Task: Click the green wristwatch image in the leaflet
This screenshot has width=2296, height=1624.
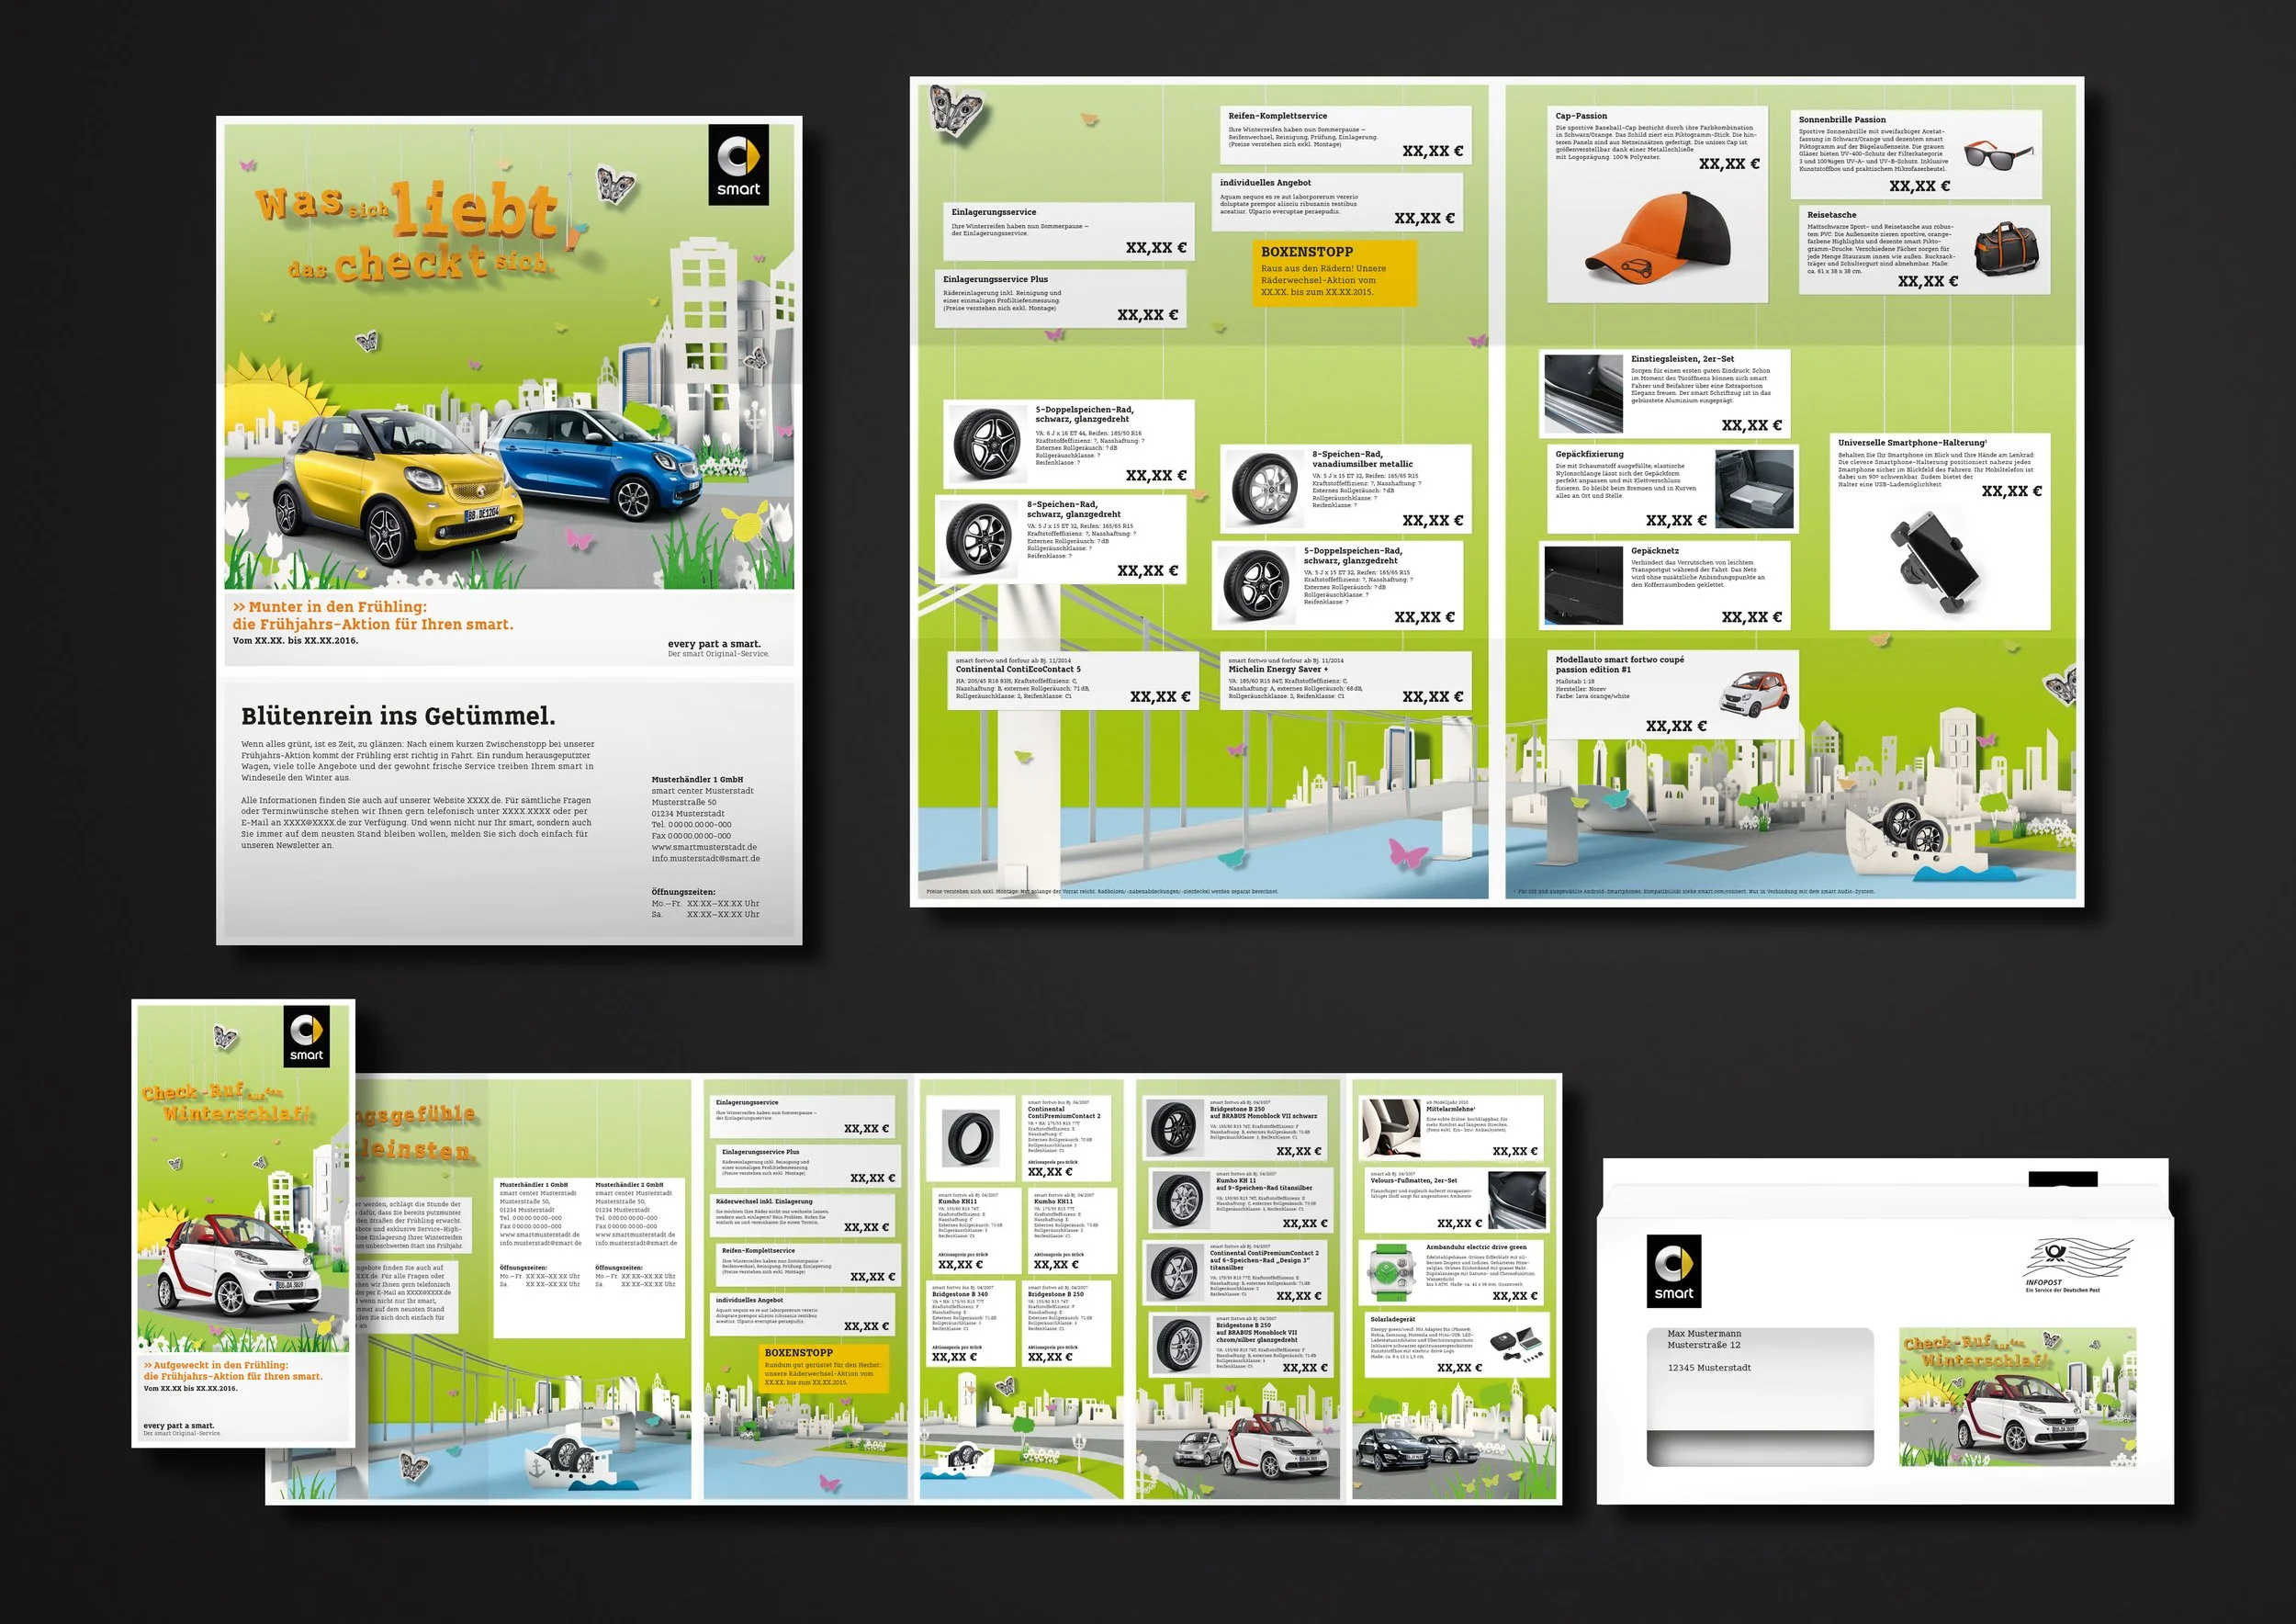Action: point(1392,1271)
